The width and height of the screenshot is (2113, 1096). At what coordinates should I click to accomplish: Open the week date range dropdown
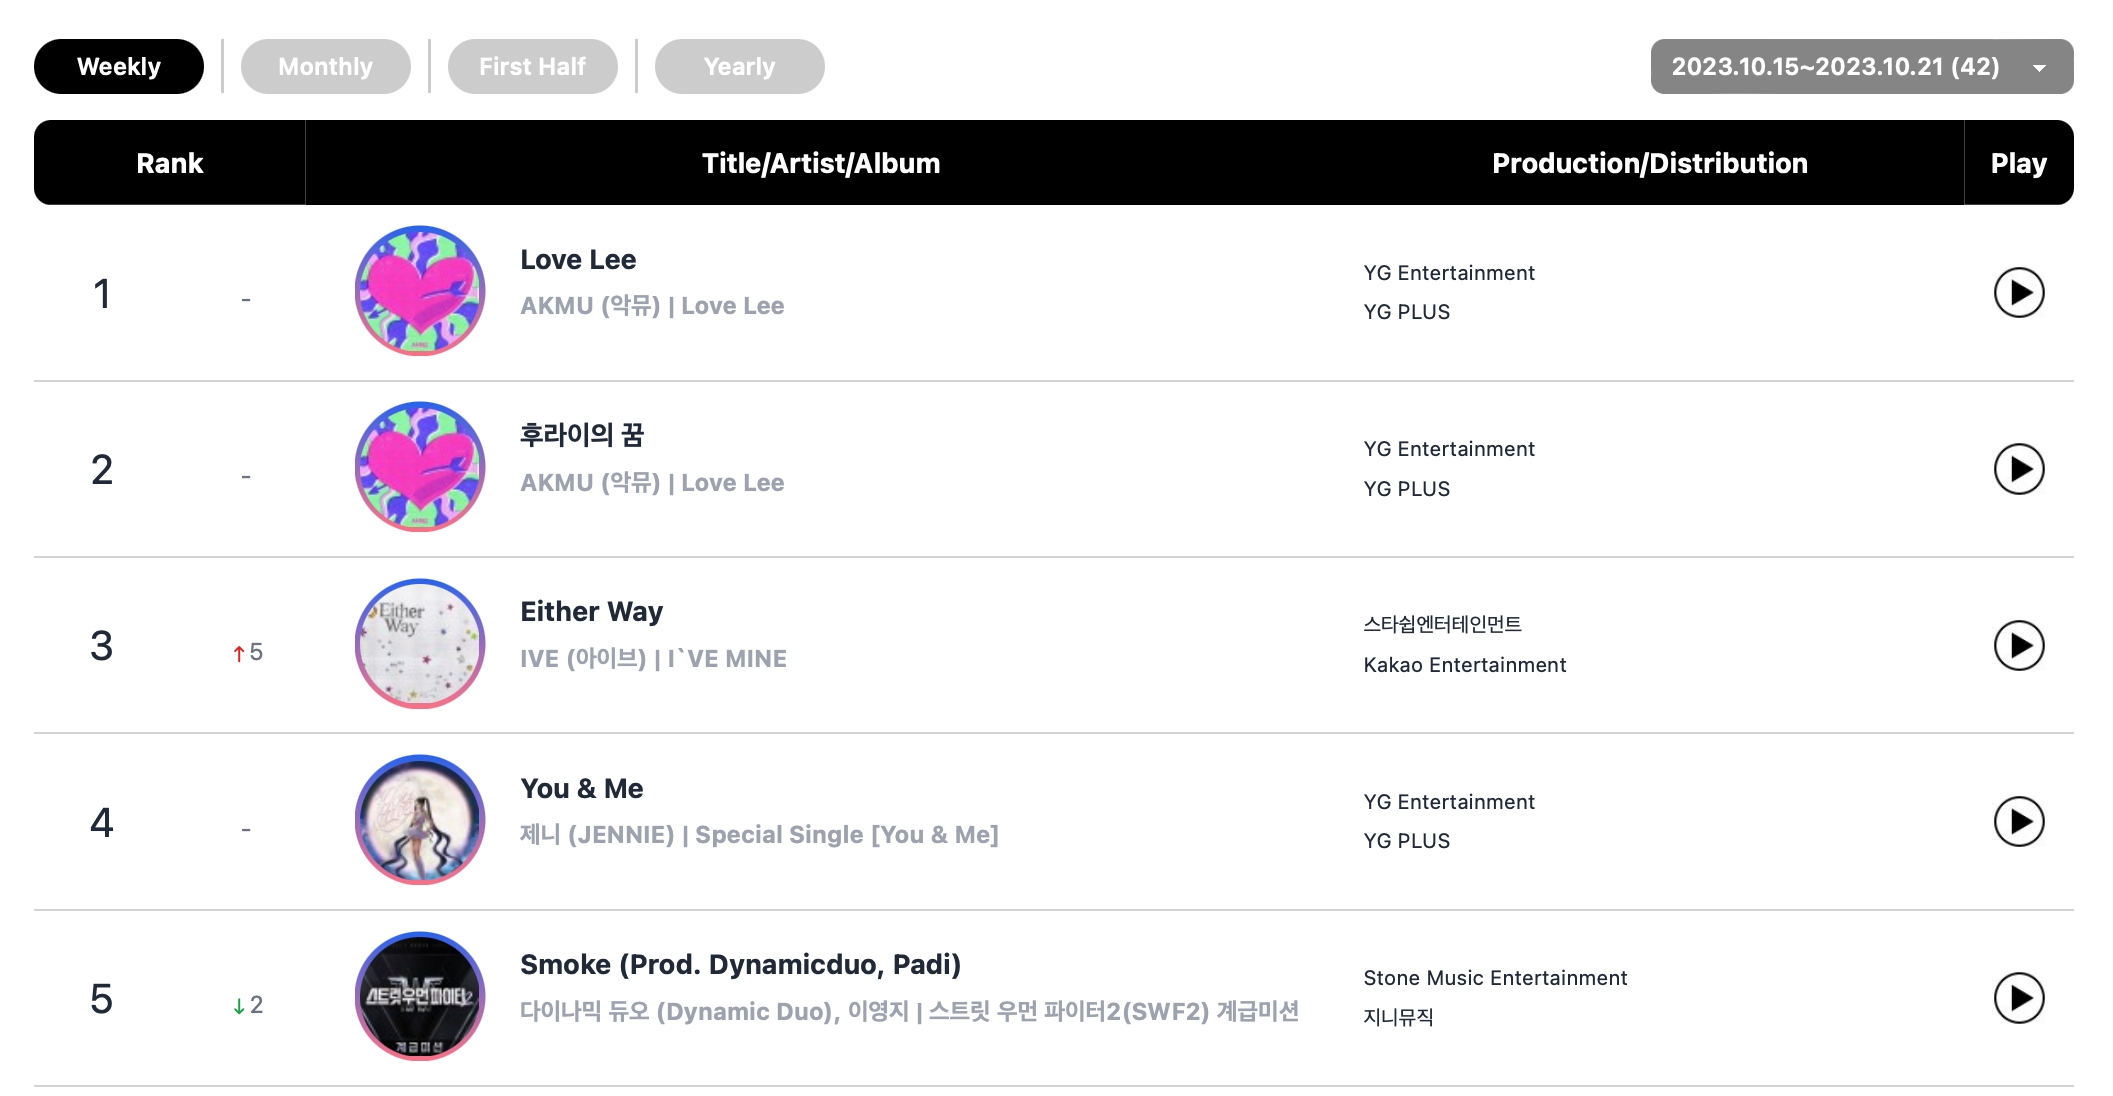pyautogui.click(x=1835, y=67)
